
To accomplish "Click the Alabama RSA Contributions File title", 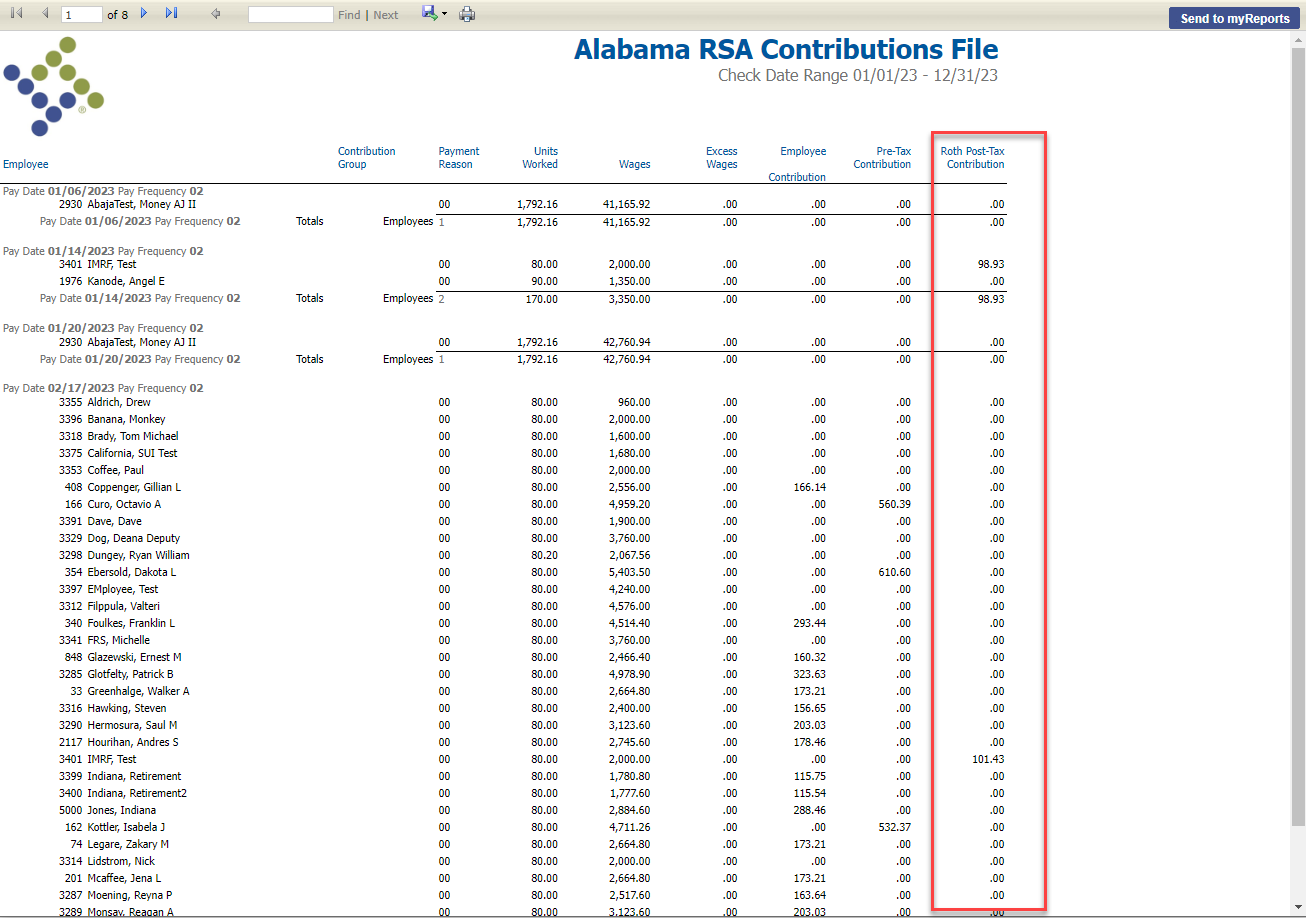I will (786, 49).
